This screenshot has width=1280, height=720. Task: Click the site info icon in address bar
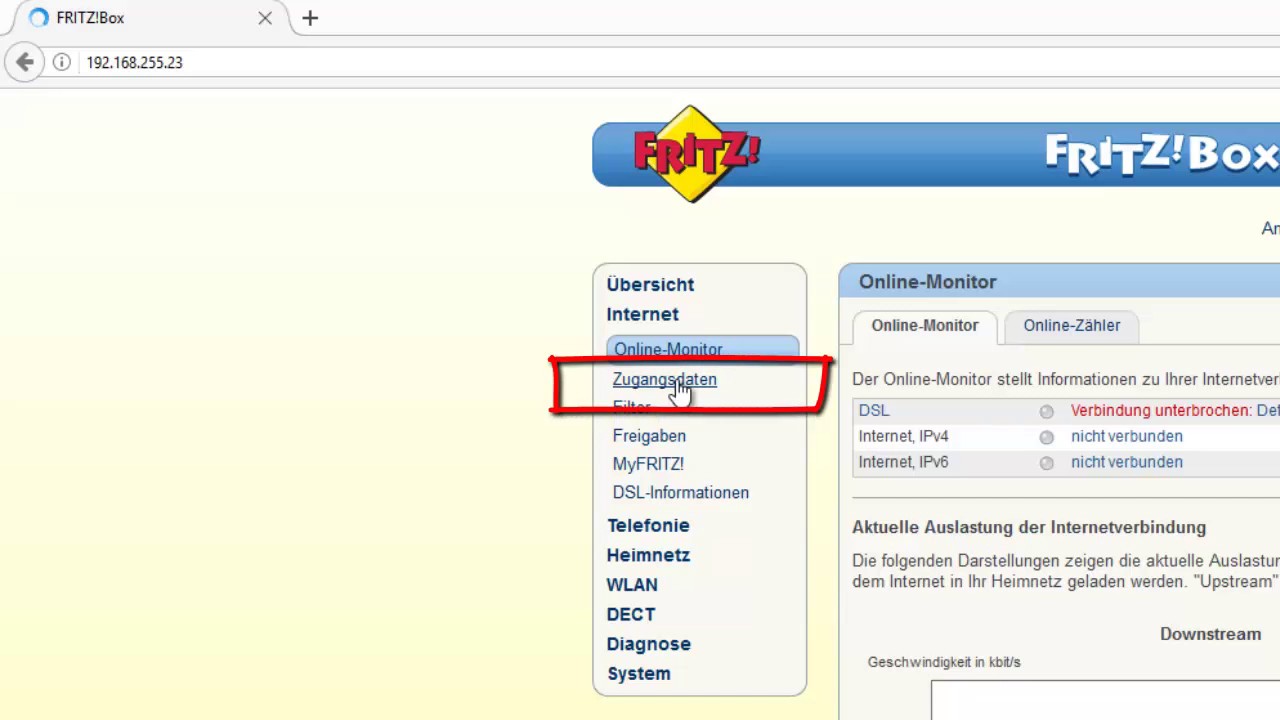coord(61,62)
